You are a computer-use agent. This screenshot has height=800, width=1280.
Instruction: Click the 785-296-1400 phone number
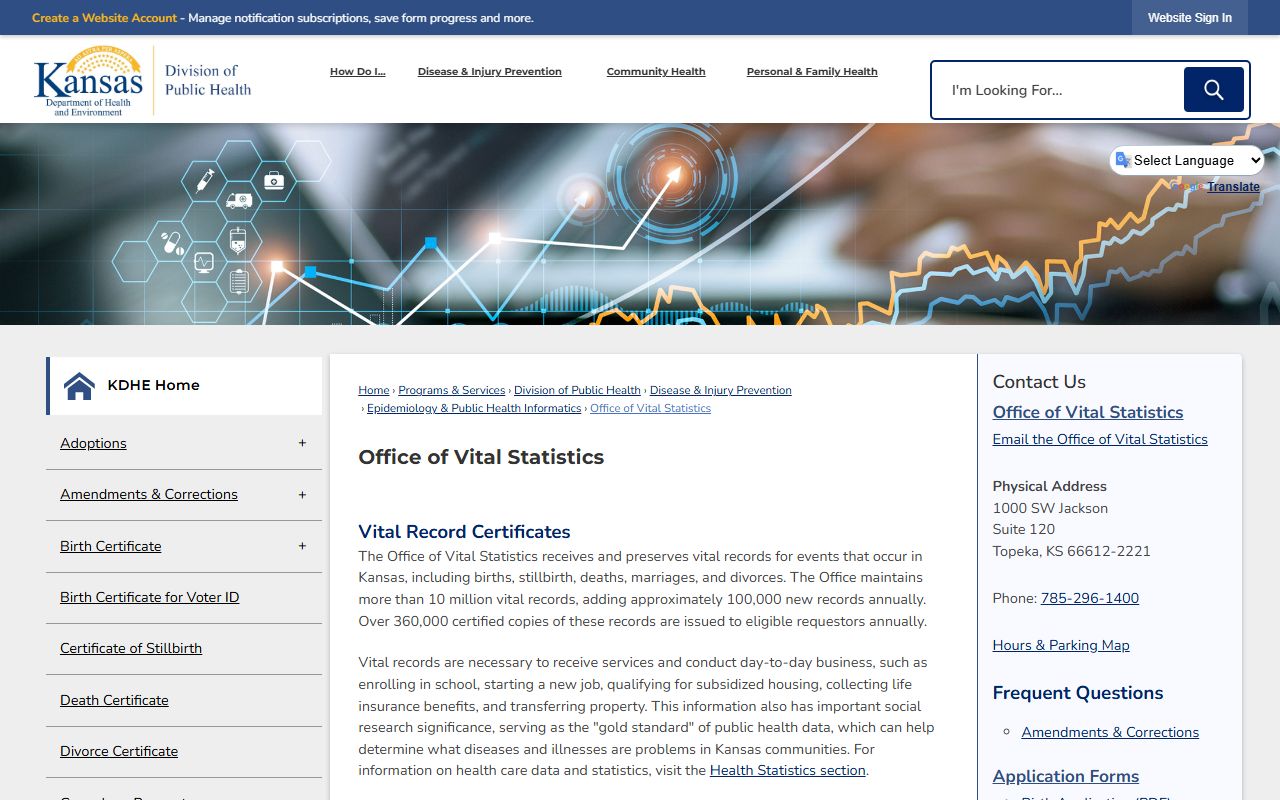tap(1090, 598)
